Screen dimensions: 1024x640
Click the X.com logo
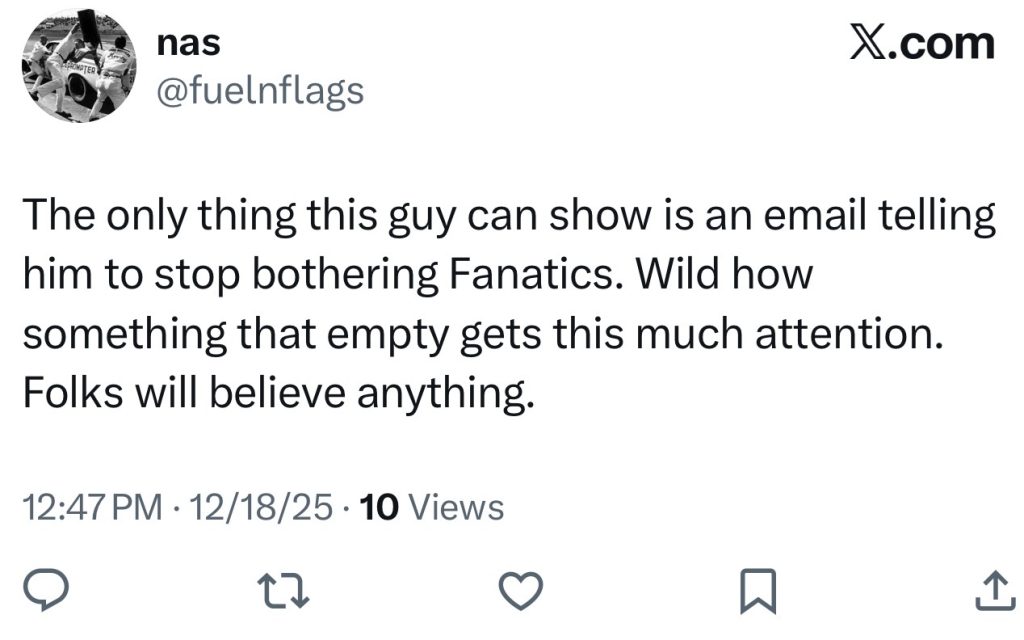(x=921, y=43)
